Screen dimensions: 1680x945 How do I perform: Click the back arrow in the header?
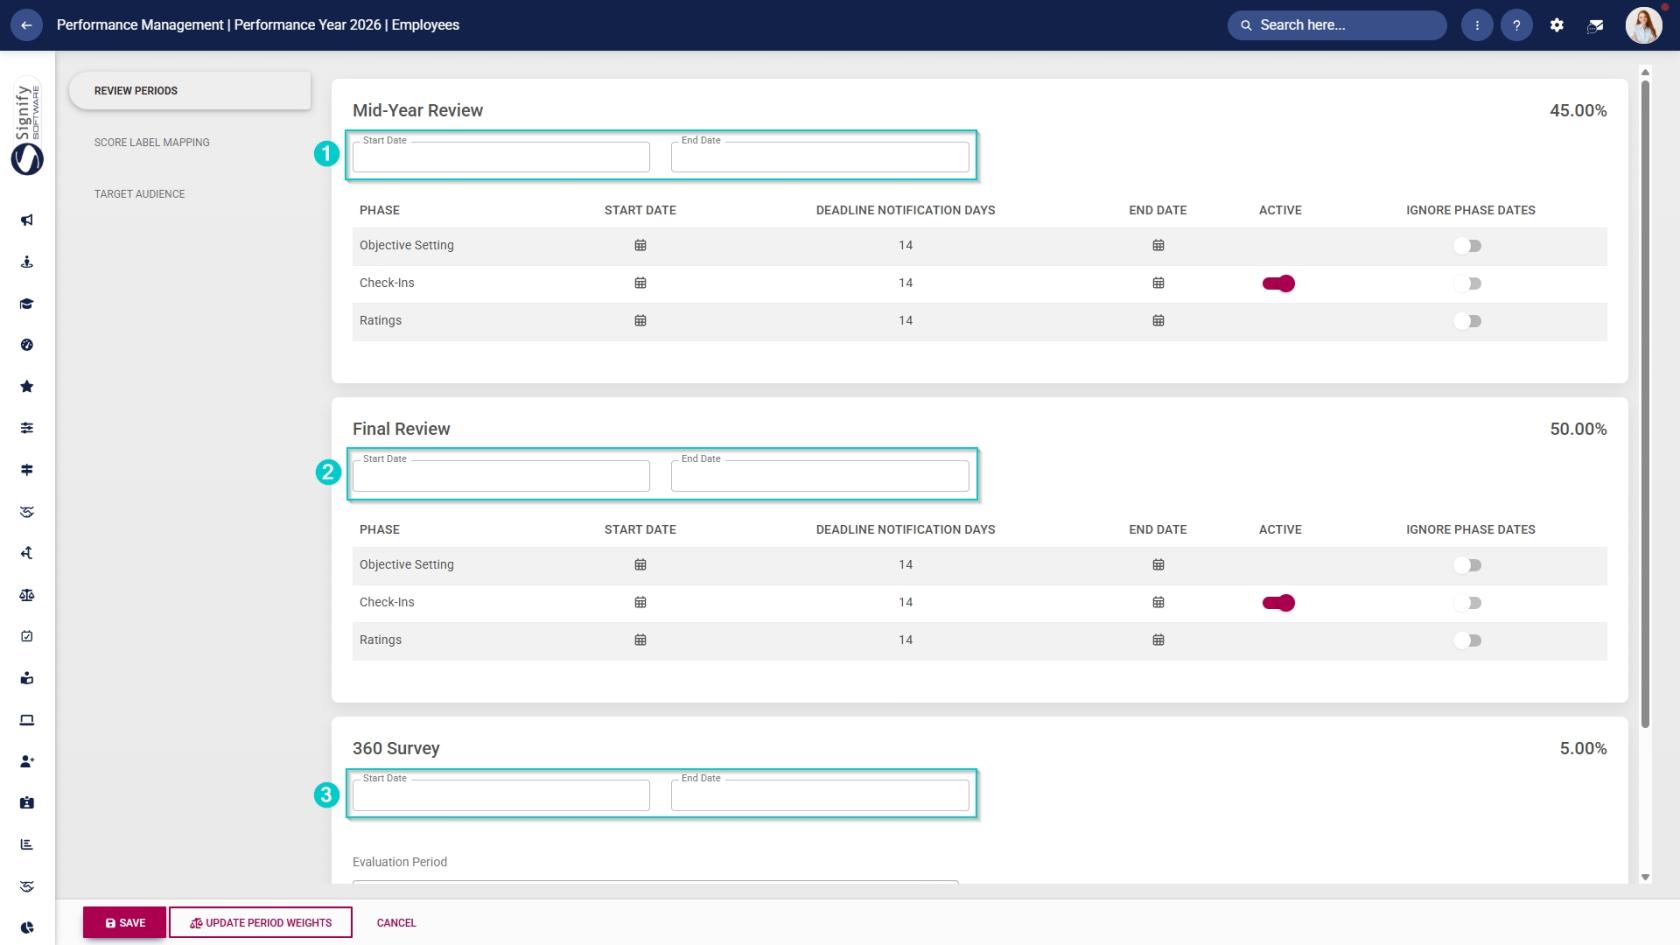click(x=26, y=25)
